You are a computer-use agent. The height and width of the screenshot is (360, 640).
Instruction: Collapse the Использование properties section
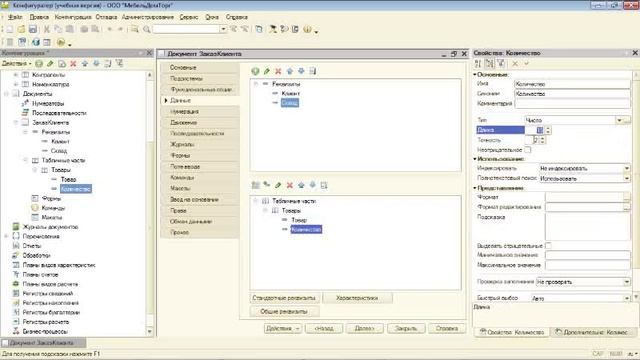click(x=475, y=159)
